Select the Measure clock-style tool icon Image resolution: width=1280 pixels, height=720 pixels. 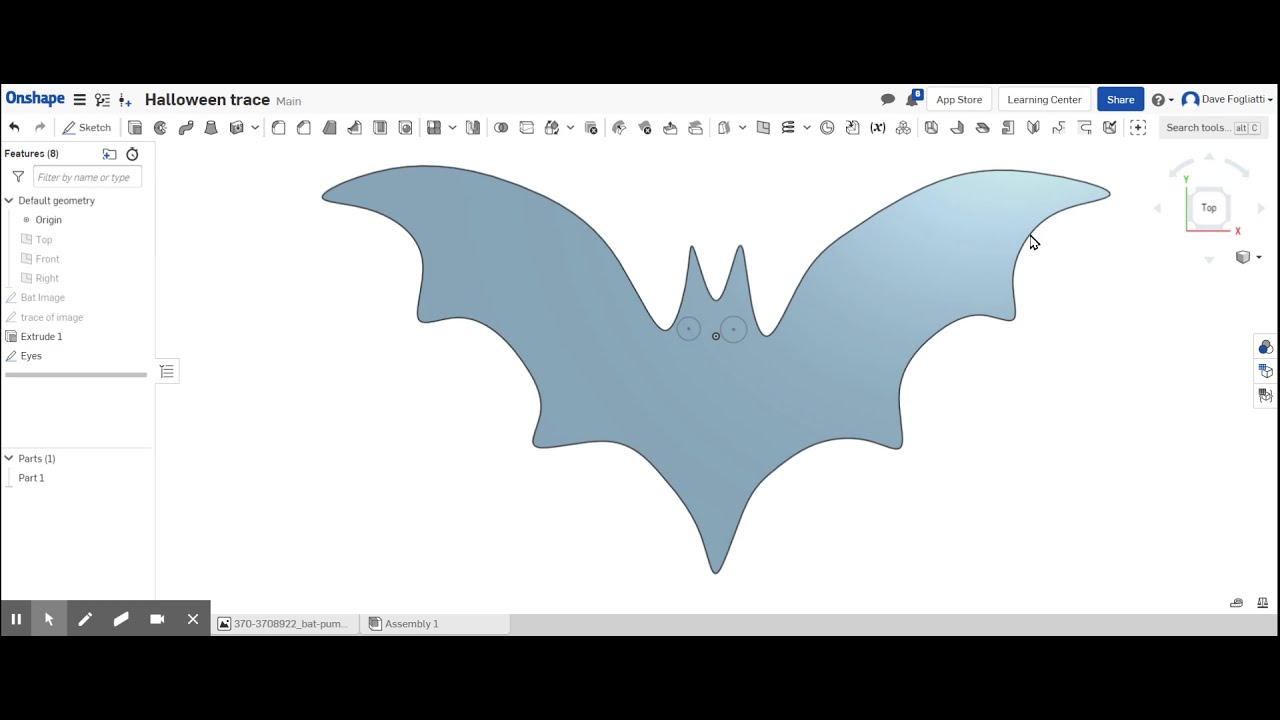[x=827, y=128]
